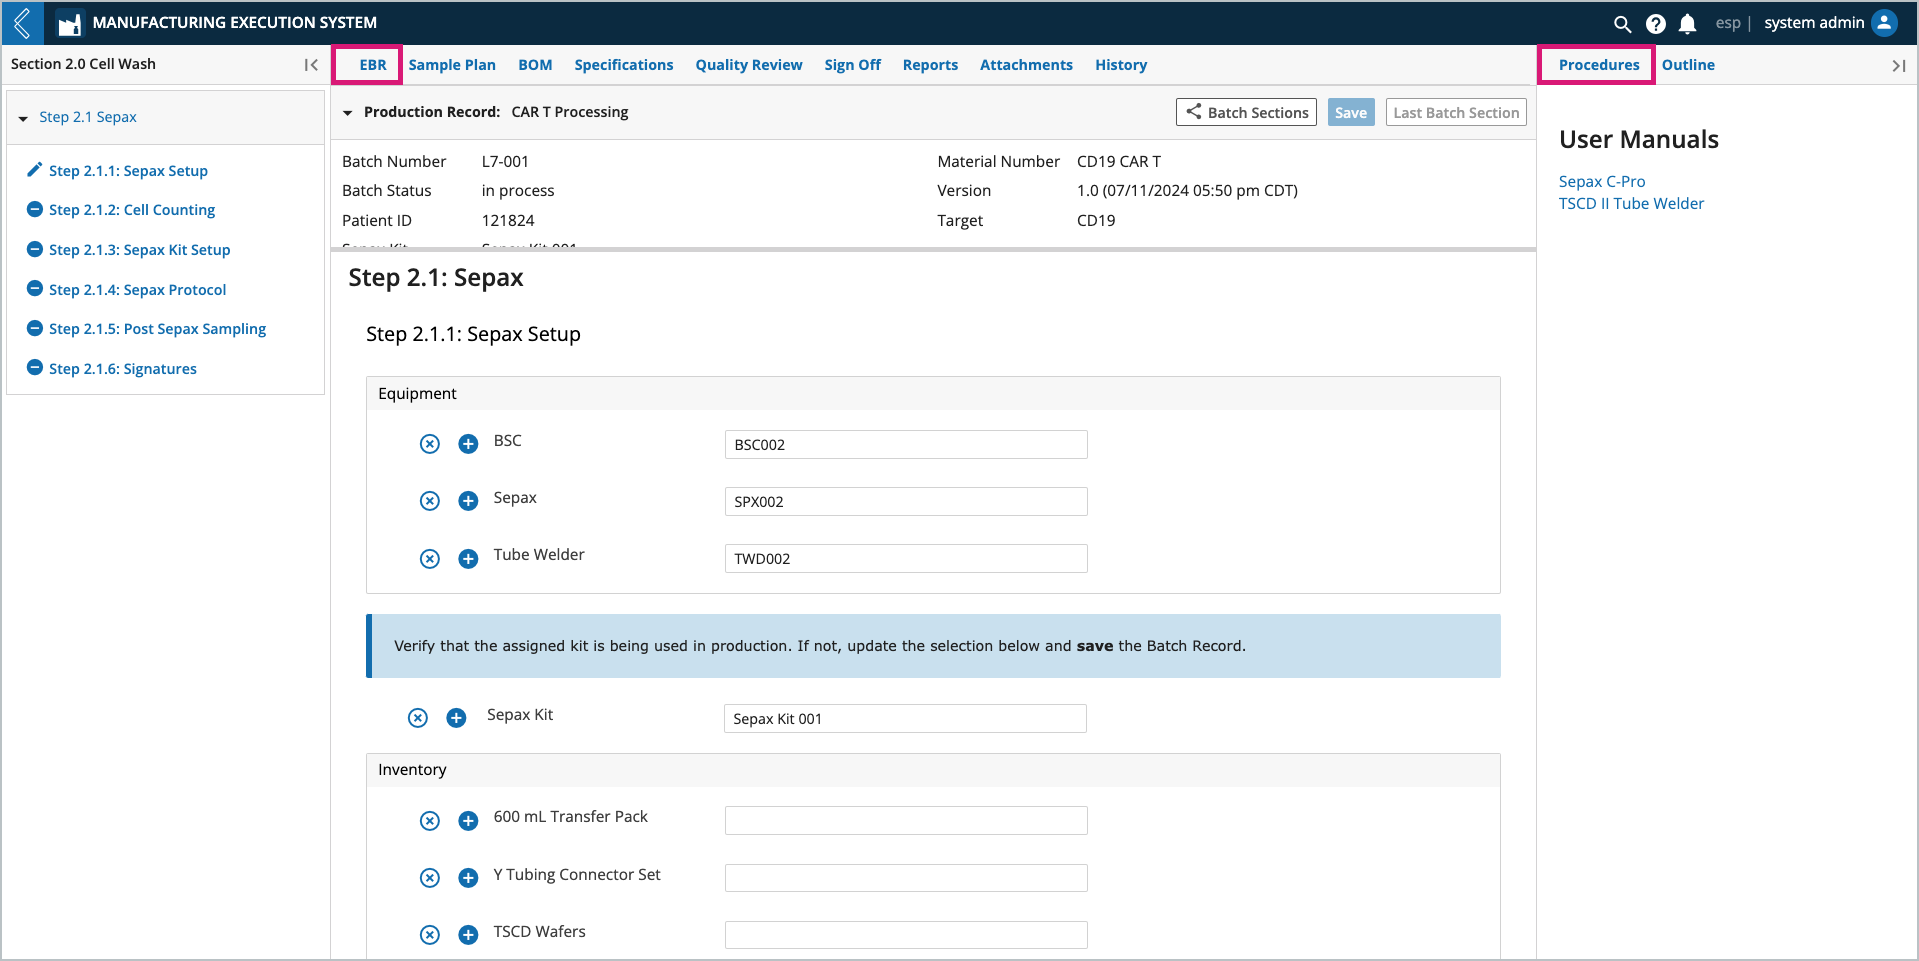The image size is (1919, 961).
Task: Open notifications bell
Action: point(1688,24)
